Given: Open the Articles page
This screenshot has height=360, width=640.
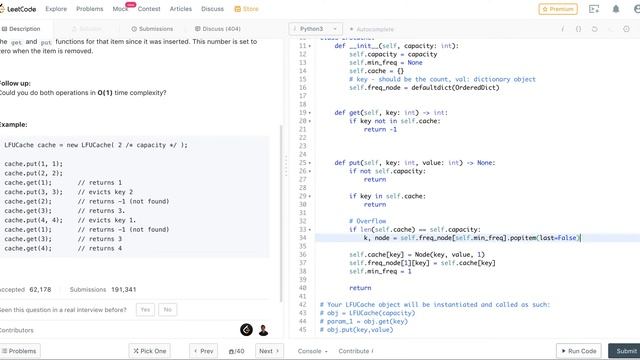Looking at the screenshot, I should [x=181, y=9].
